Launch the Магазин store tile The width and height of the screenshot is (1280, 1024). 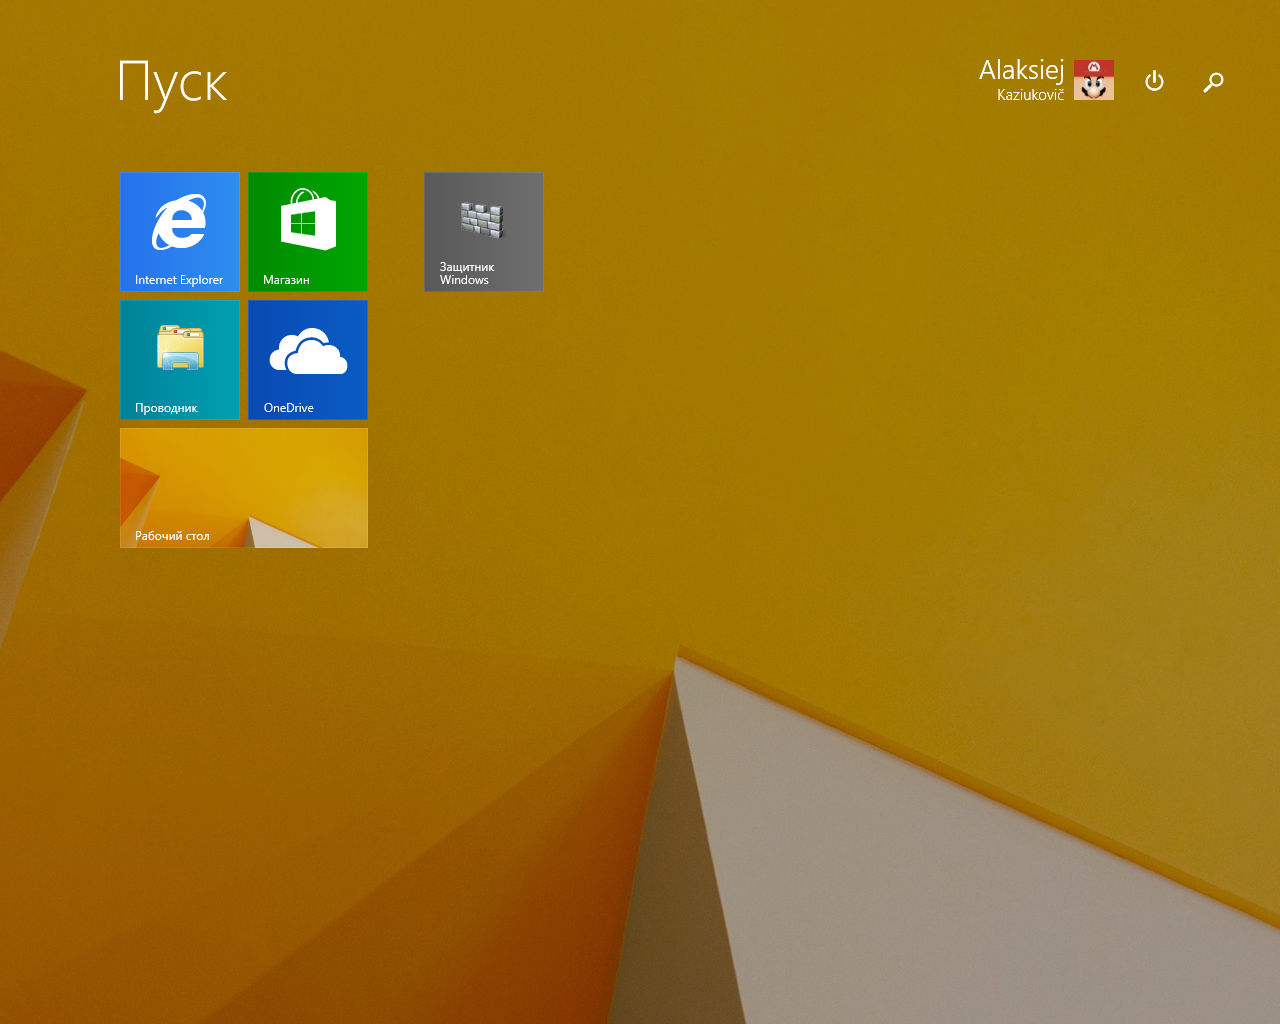tap(308, 232)
